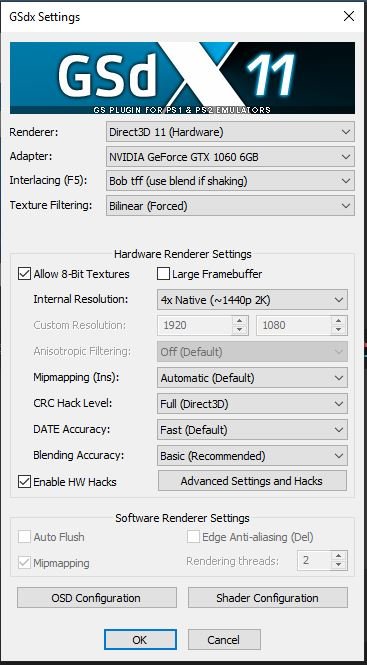
Task: Open the Blending Accuracy dropdown
Action: (252, 456)
